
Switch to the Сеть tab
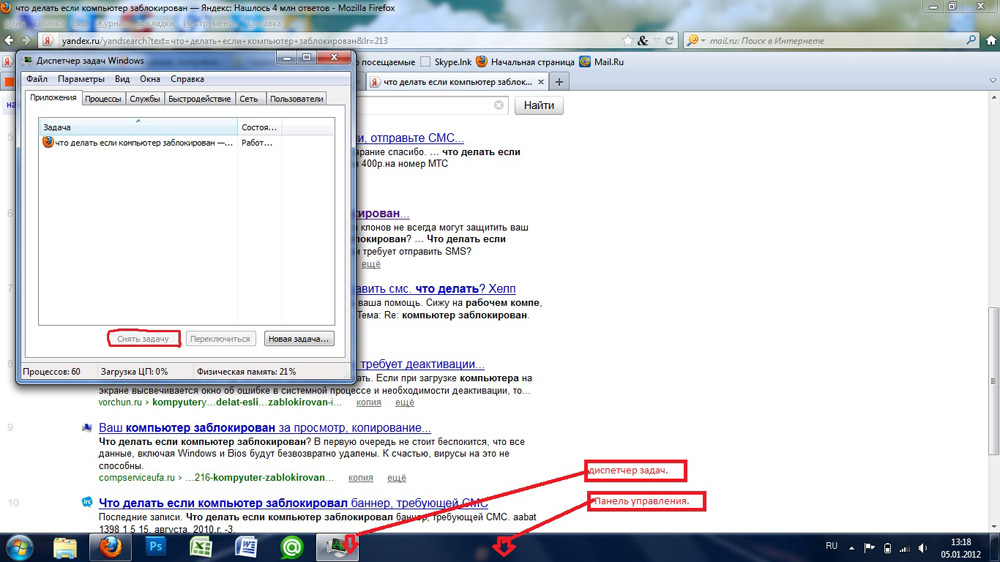(x=249, y=99)
